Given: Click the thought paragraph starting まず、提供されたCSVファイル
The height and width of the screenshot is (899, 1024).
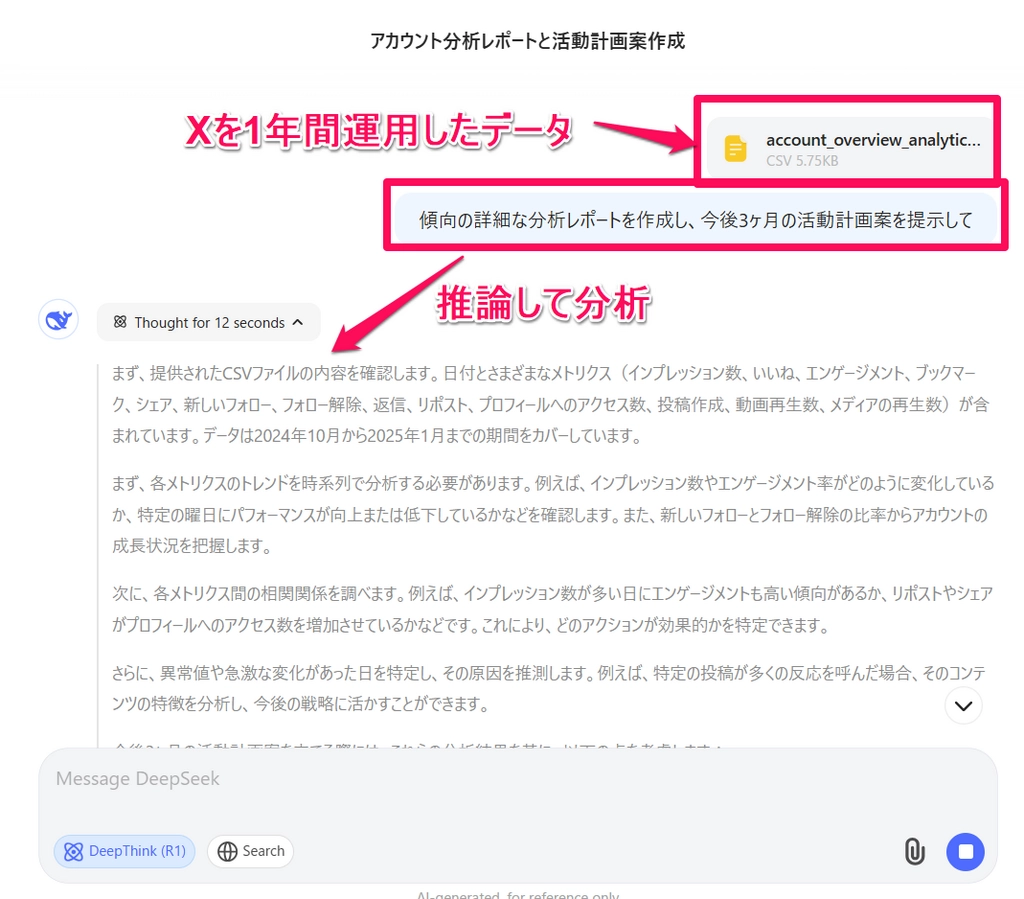Looking at the screenshot, I should (552, 404).
